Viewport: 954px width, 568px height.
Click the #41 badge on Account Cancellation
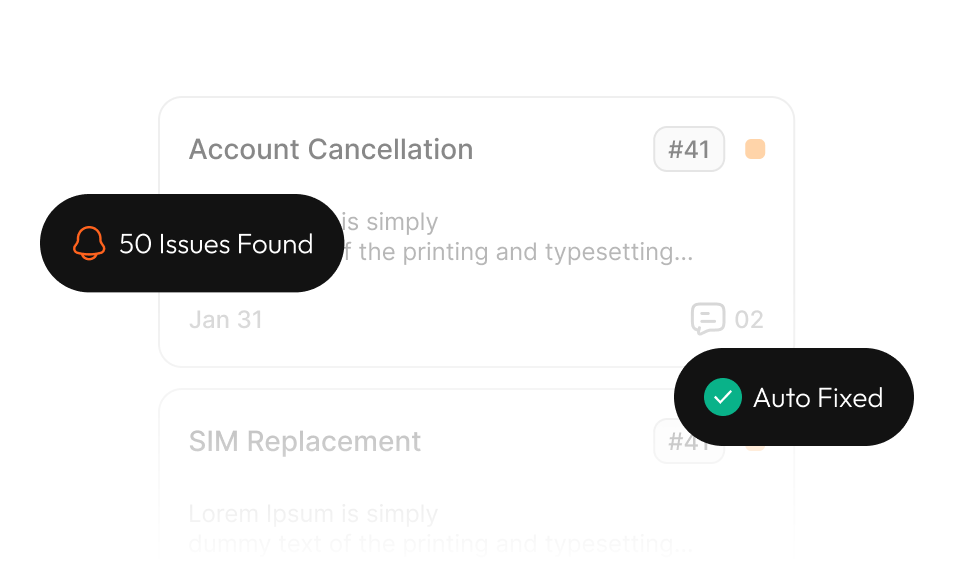(x=689, y=150)
